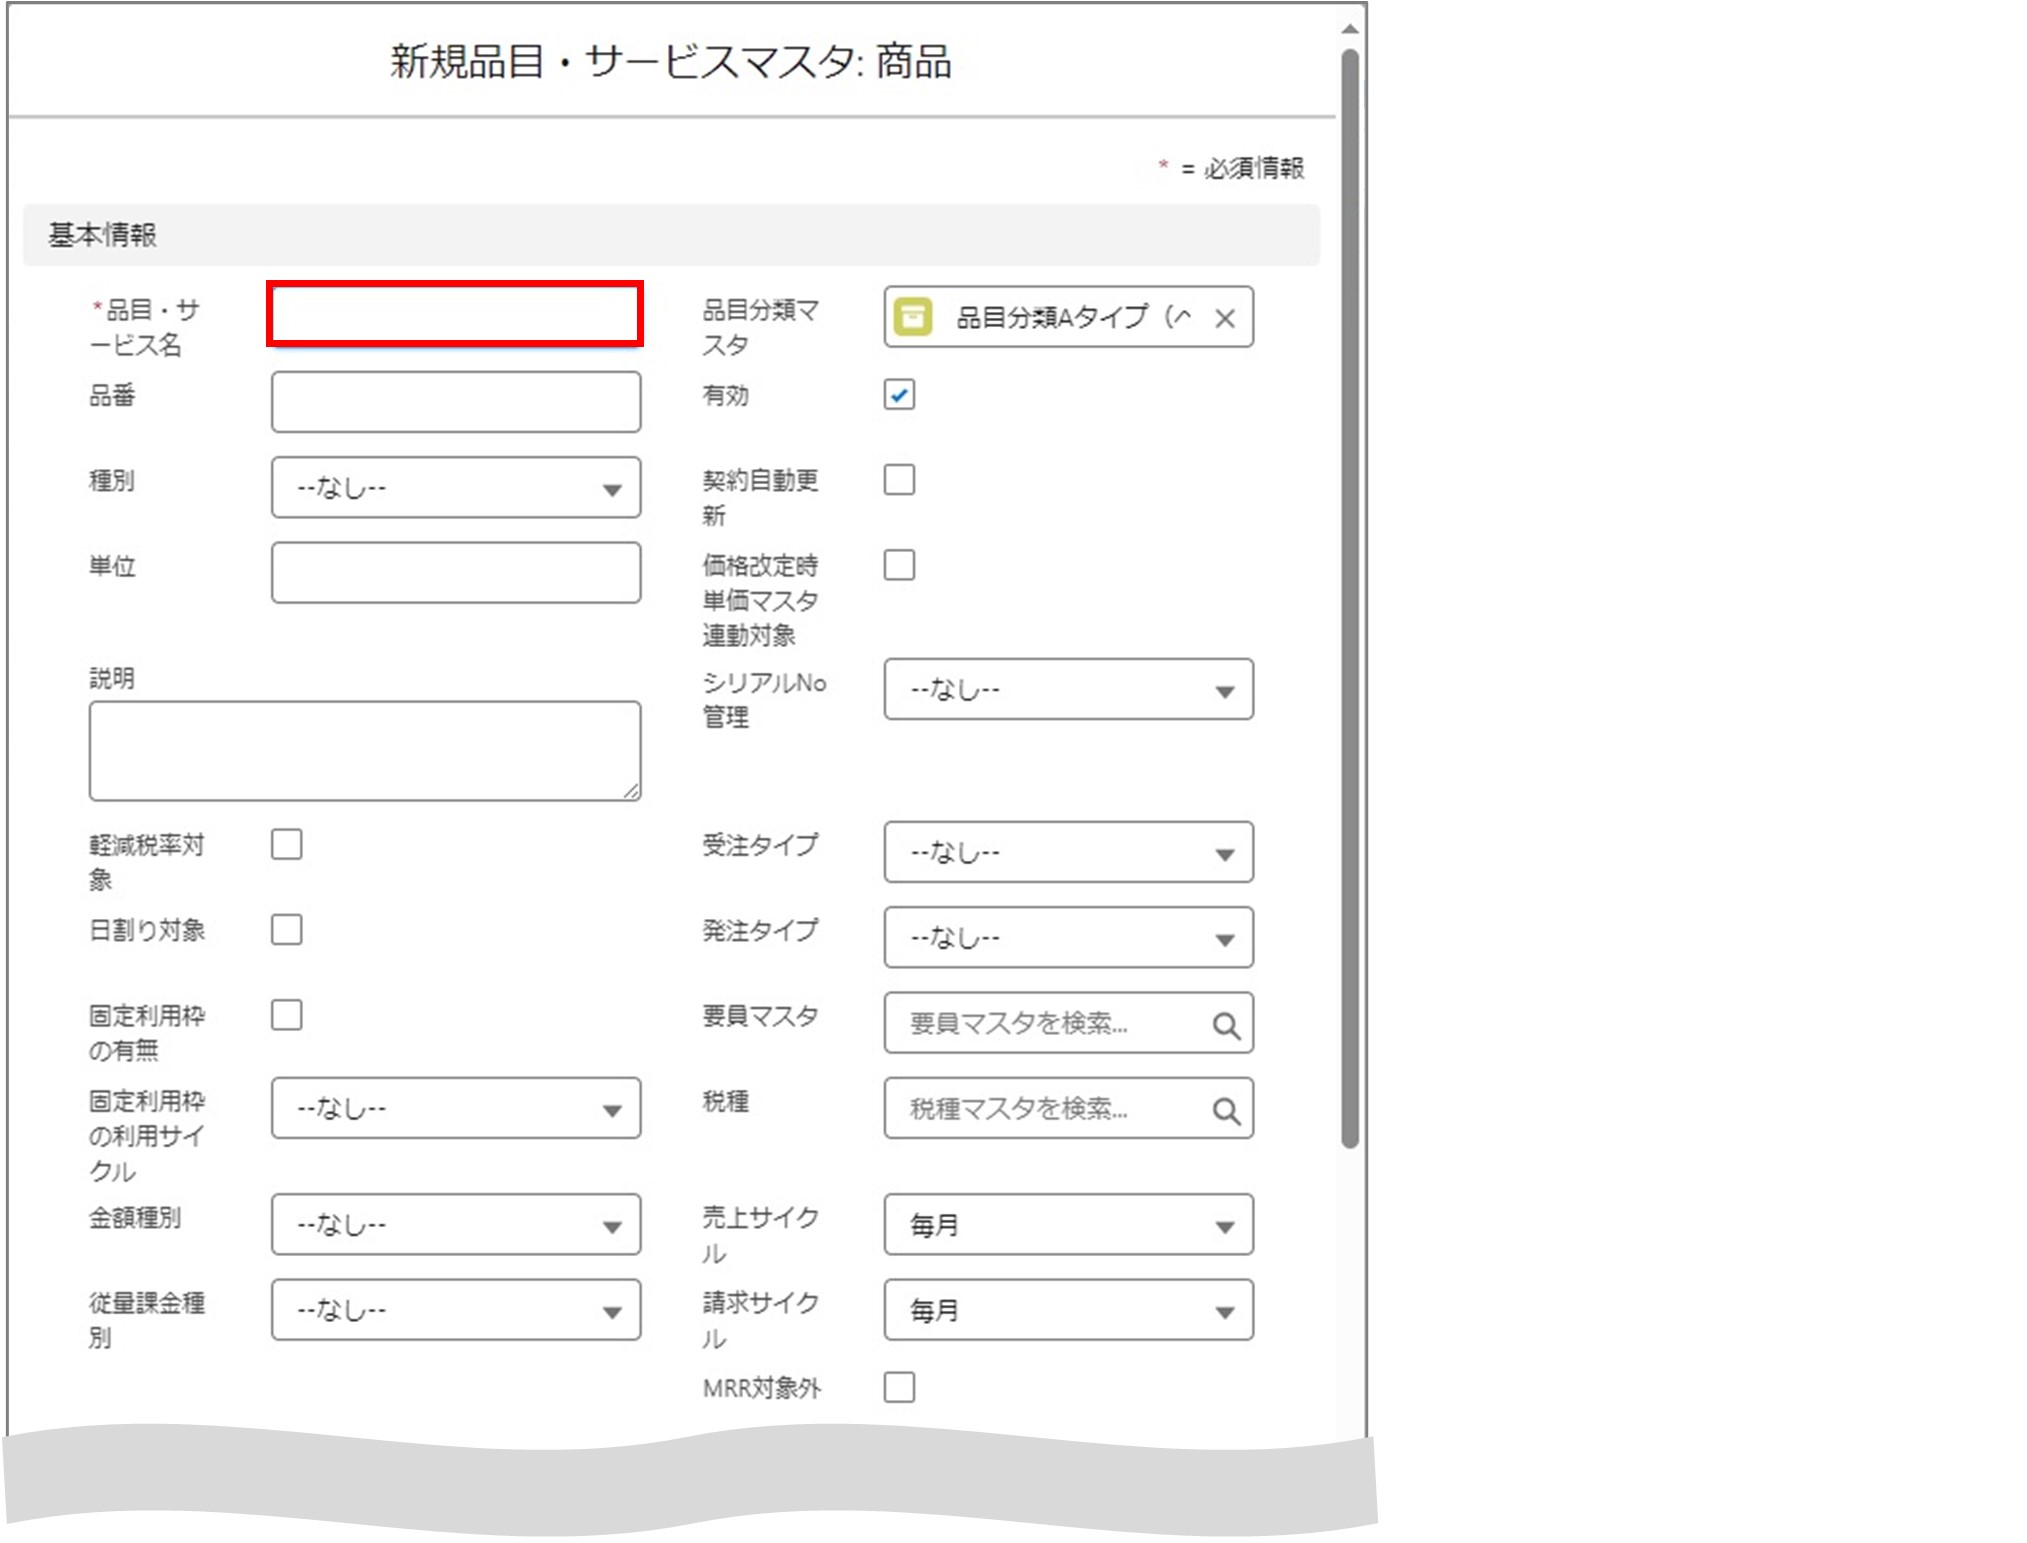Image resolution: width=2027 pixels, height=1543 pixels.
Task: Click the 要員マスタ search field
Action: [x=1068, y=1023]
